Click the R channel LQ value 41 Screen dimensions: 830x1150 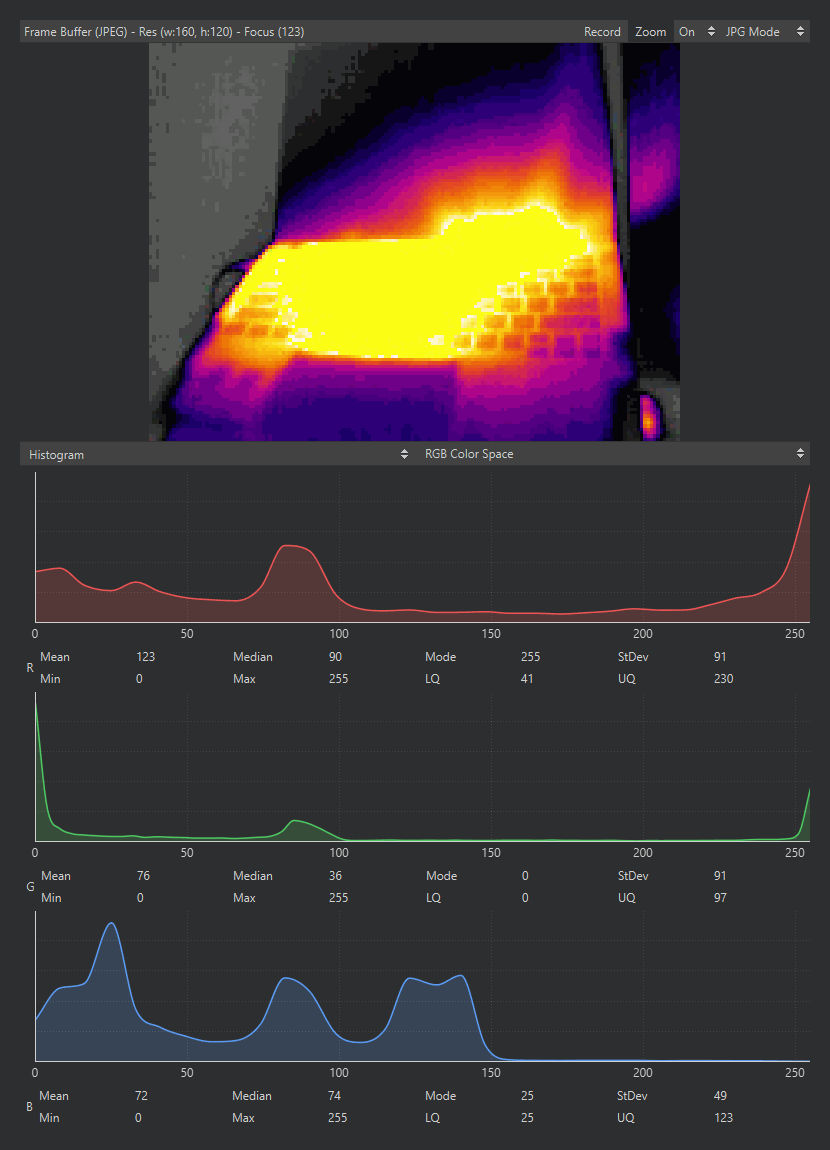(526, 678)
